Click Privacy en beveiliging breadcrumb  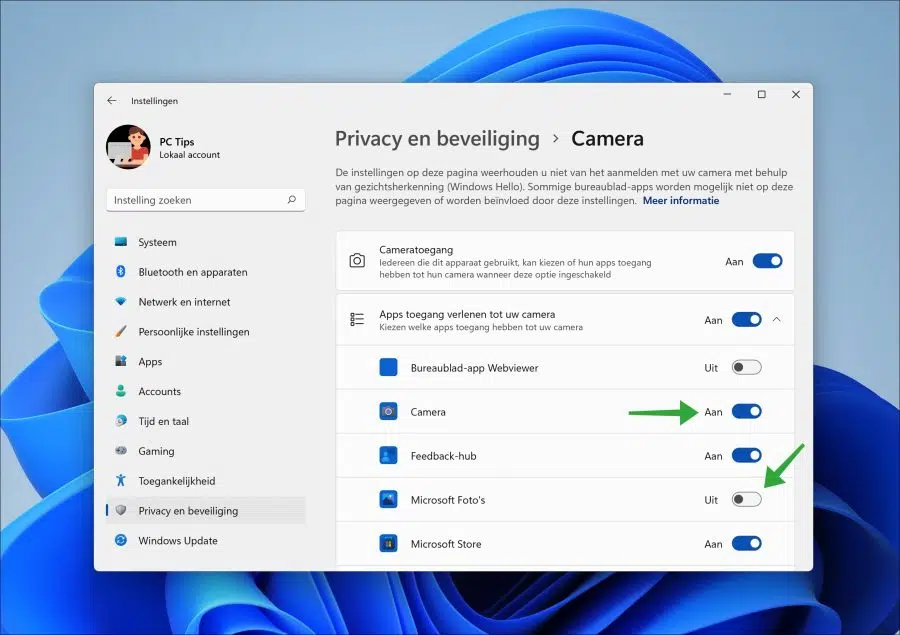click(x=437, y=139)
